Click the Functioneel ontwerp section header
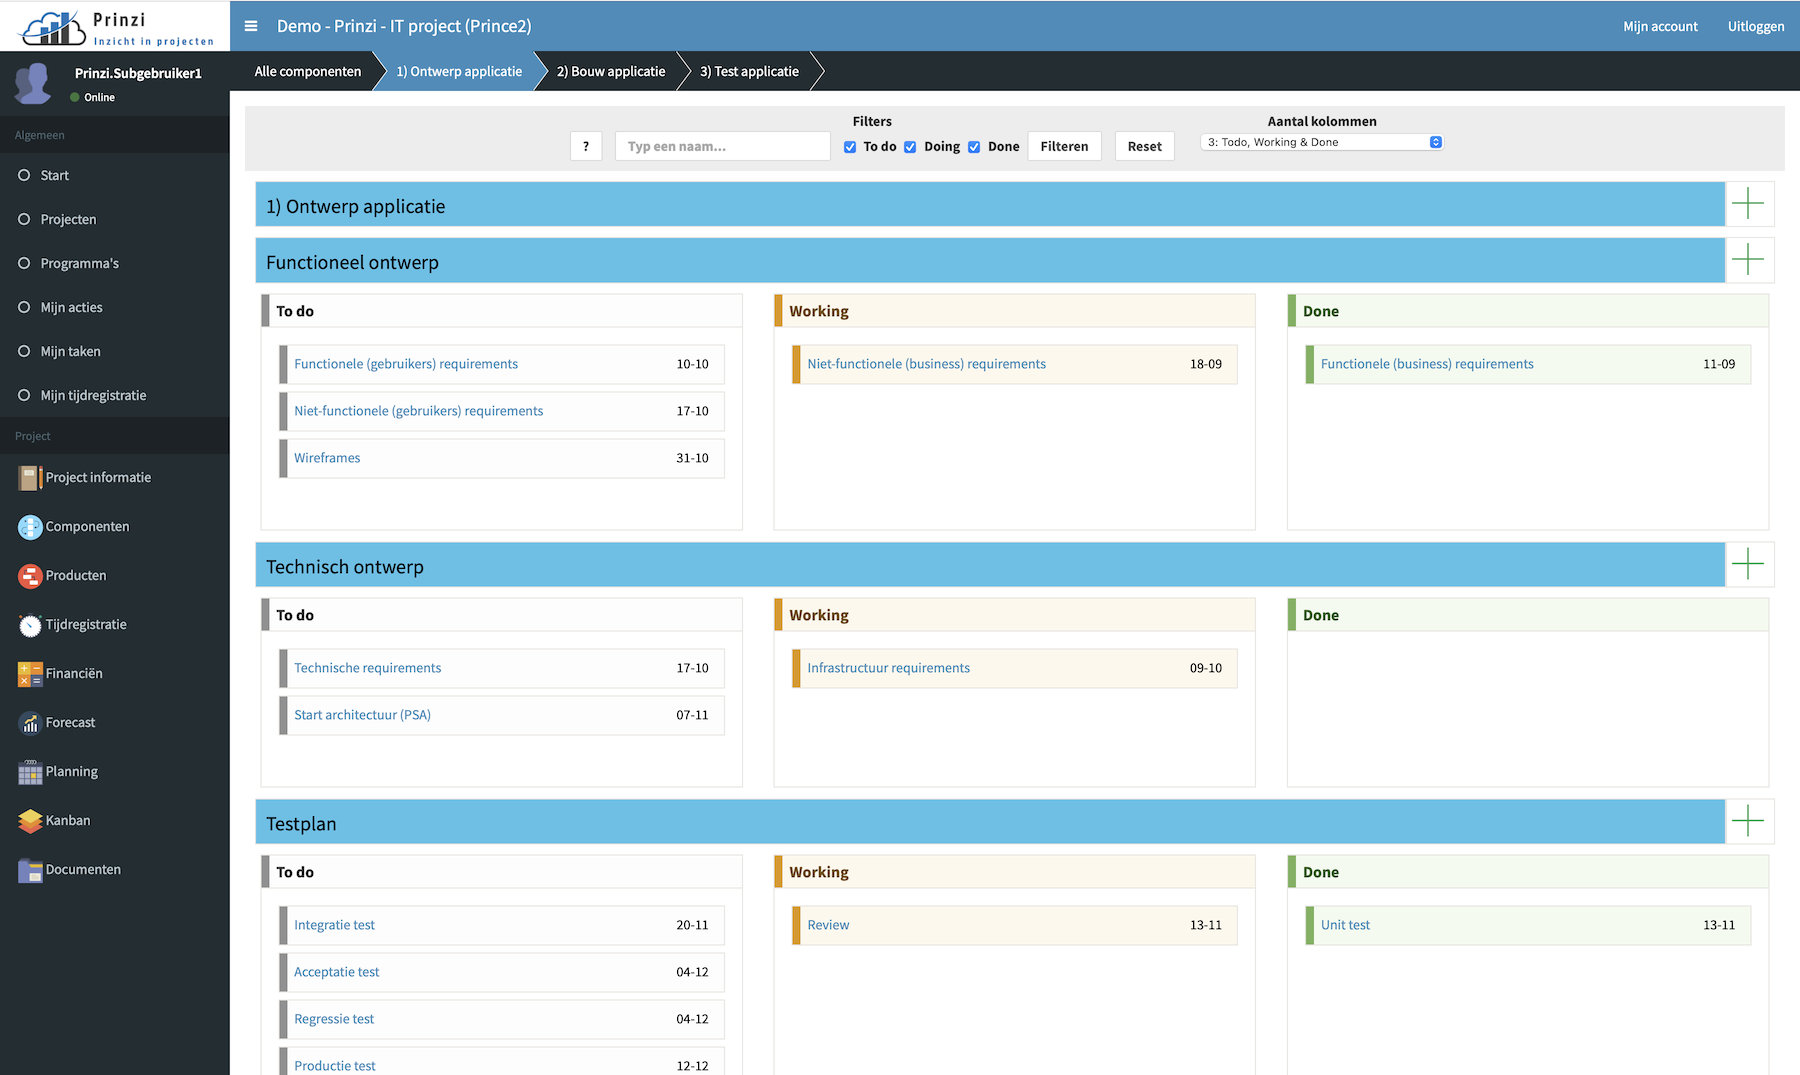 (x=990, y=260)
